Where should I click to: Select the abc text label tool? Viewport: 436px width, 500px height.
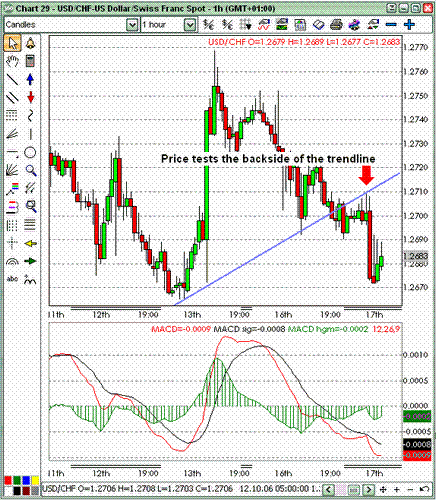[x=12, y=279]
